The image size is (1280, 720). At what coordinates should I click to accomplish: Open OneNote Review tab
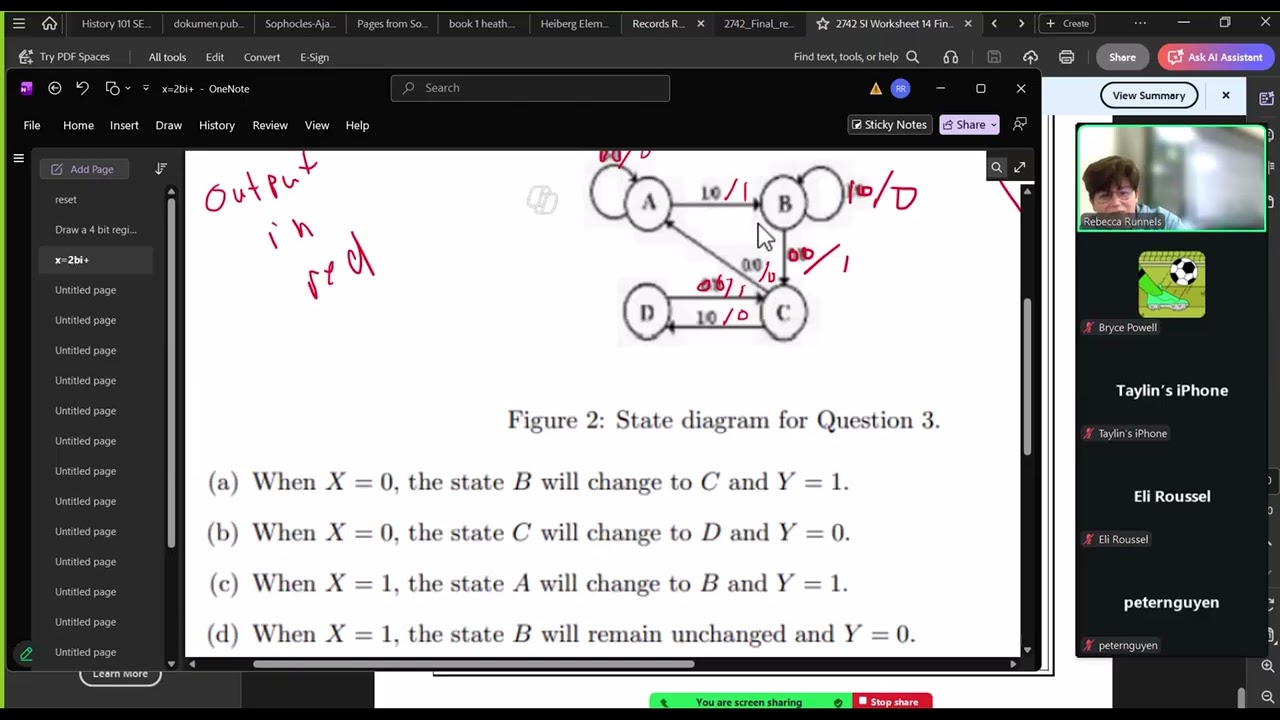click(270, 125)
